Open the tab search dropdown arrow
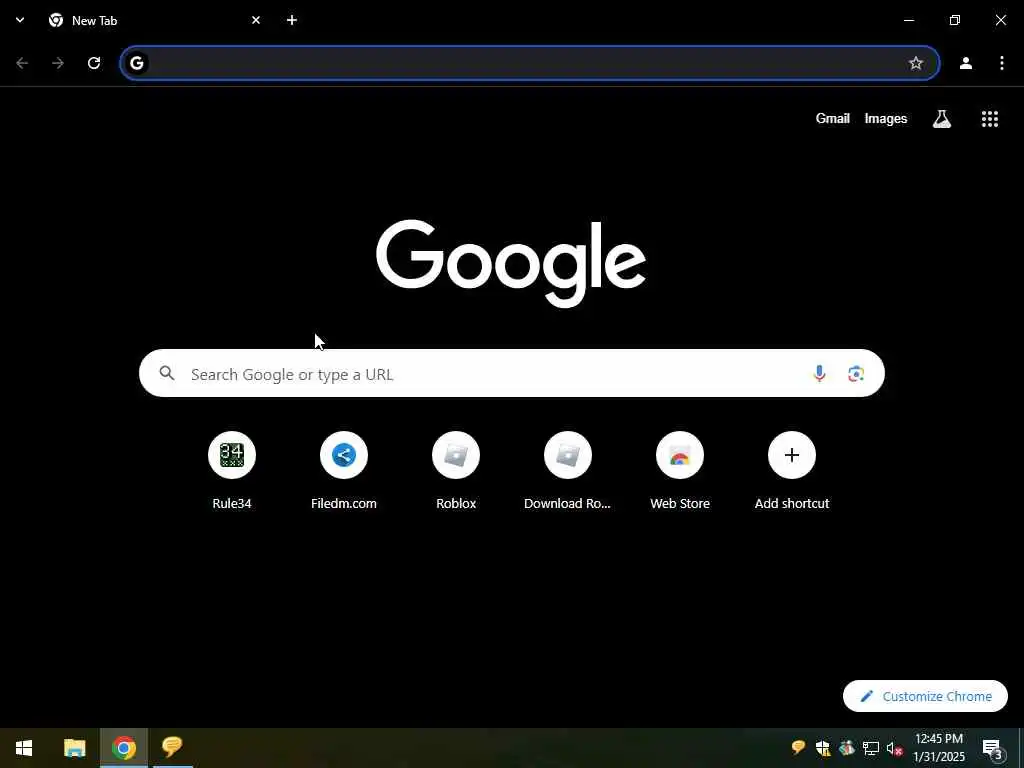 20,20
